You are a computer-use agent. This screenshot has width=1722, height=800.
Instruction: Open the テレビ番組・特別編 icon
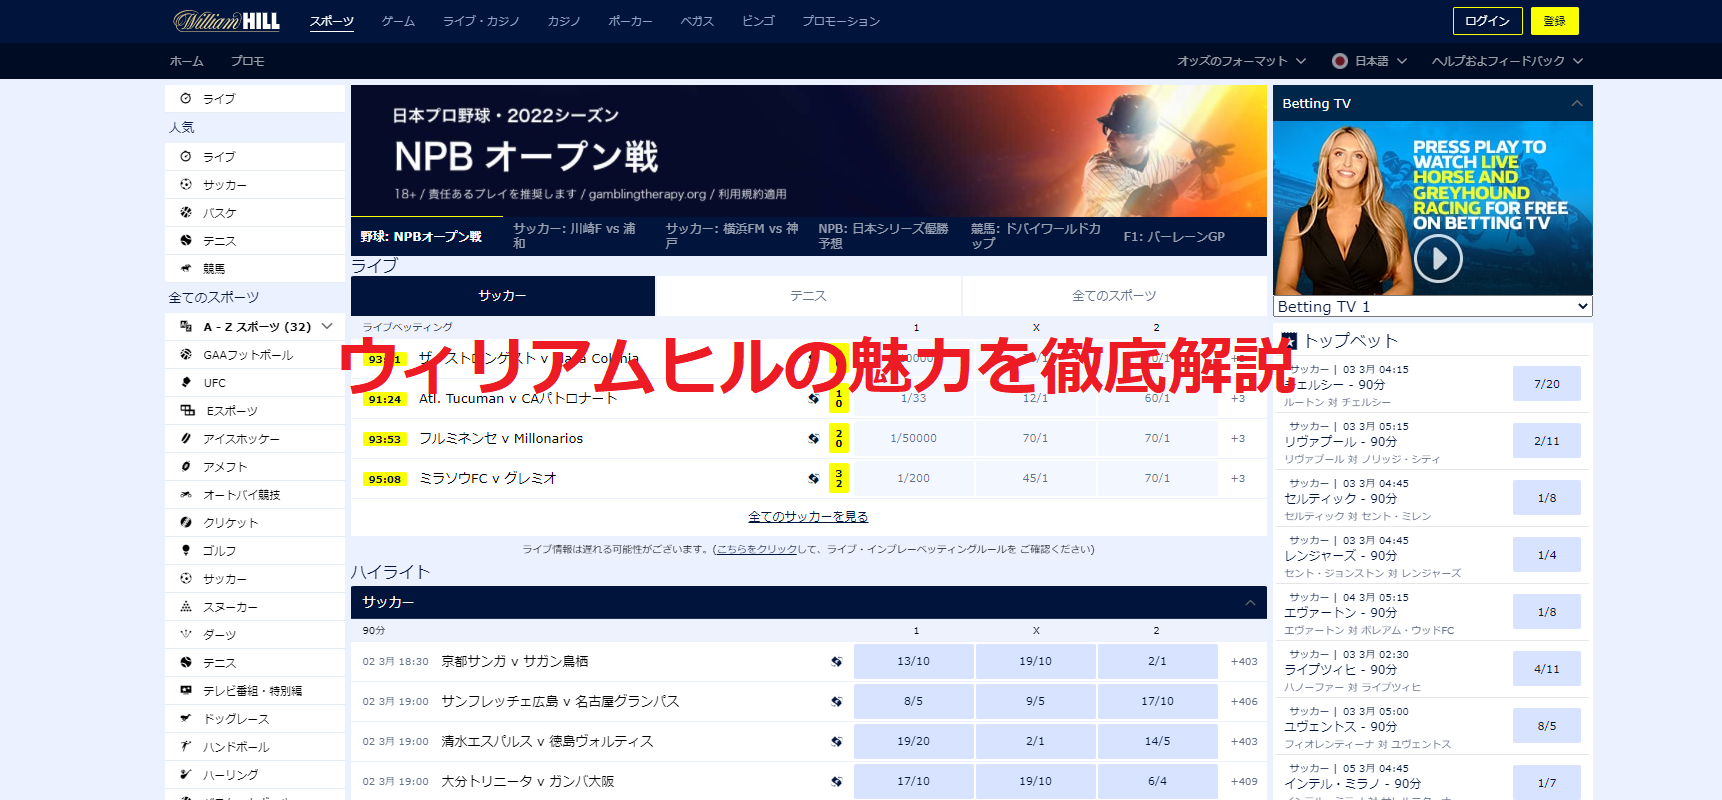pos(185,690)
